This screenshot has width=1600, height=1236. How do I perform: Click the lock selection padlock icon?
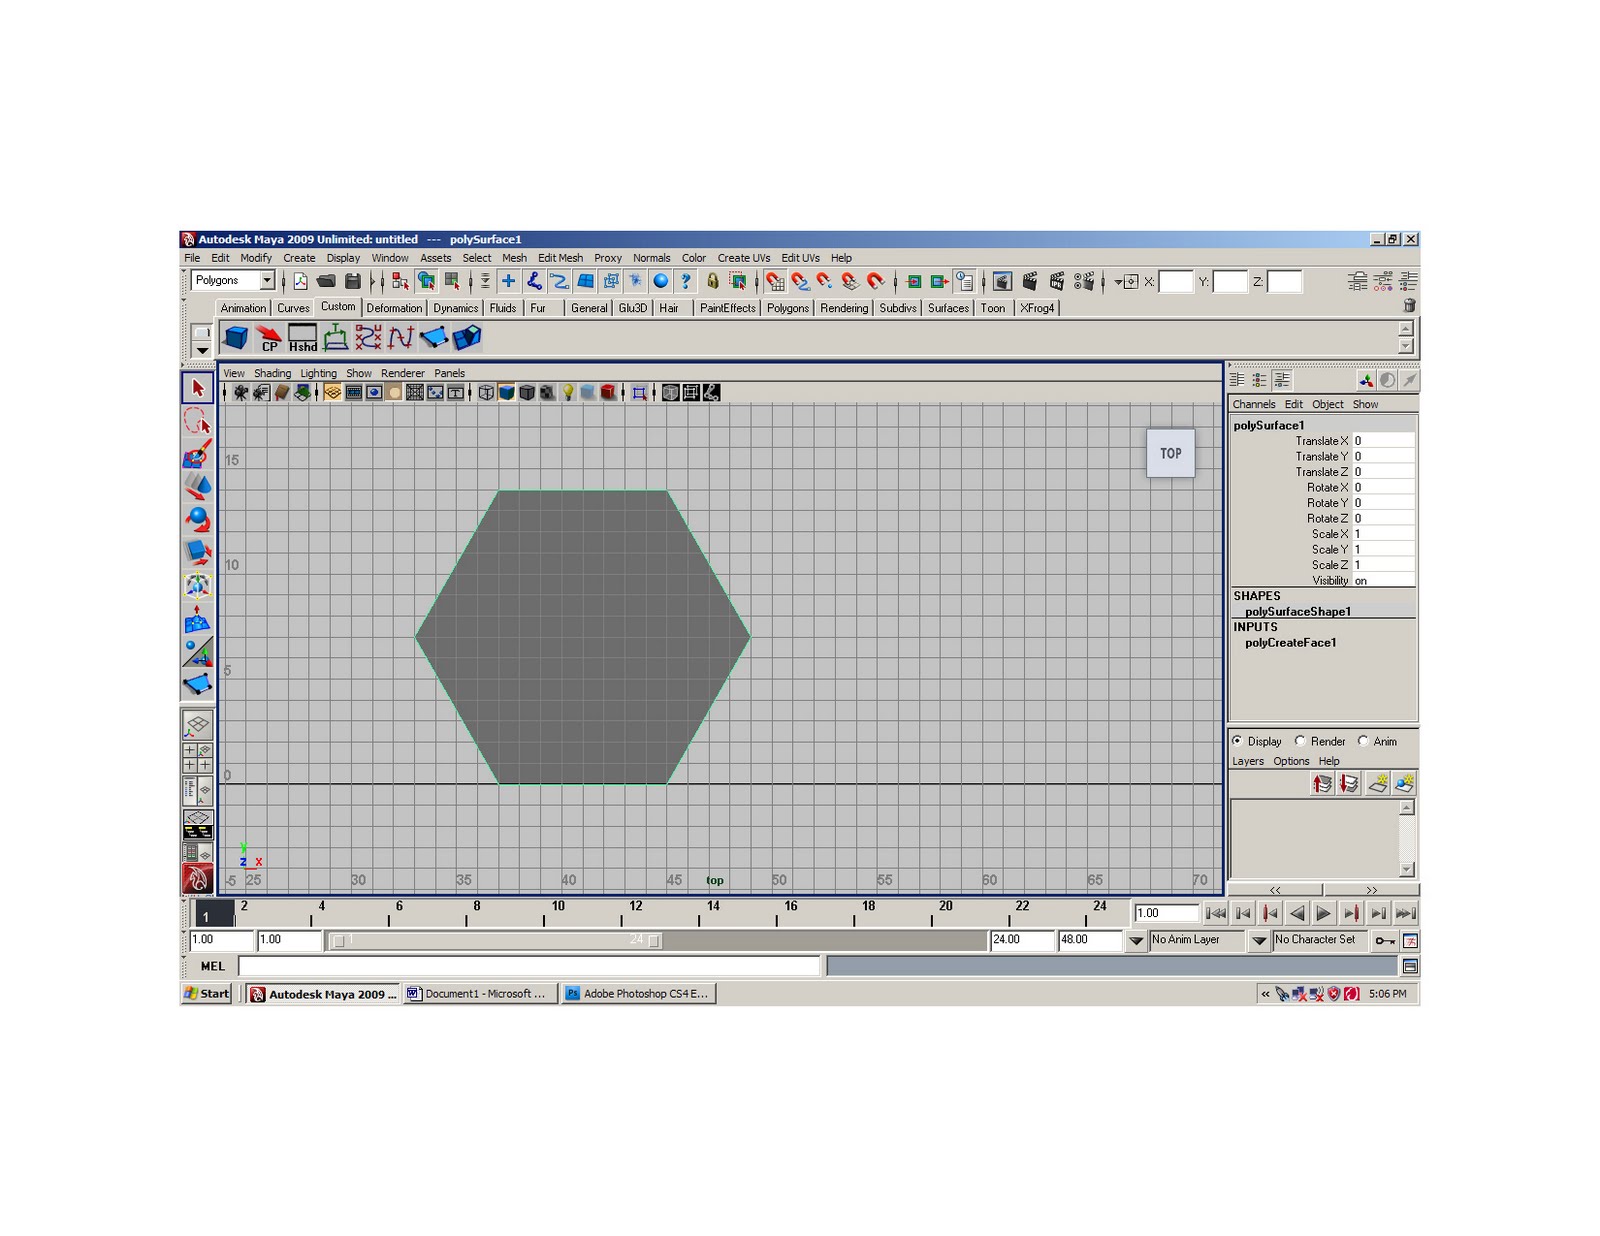coord(712,282)
